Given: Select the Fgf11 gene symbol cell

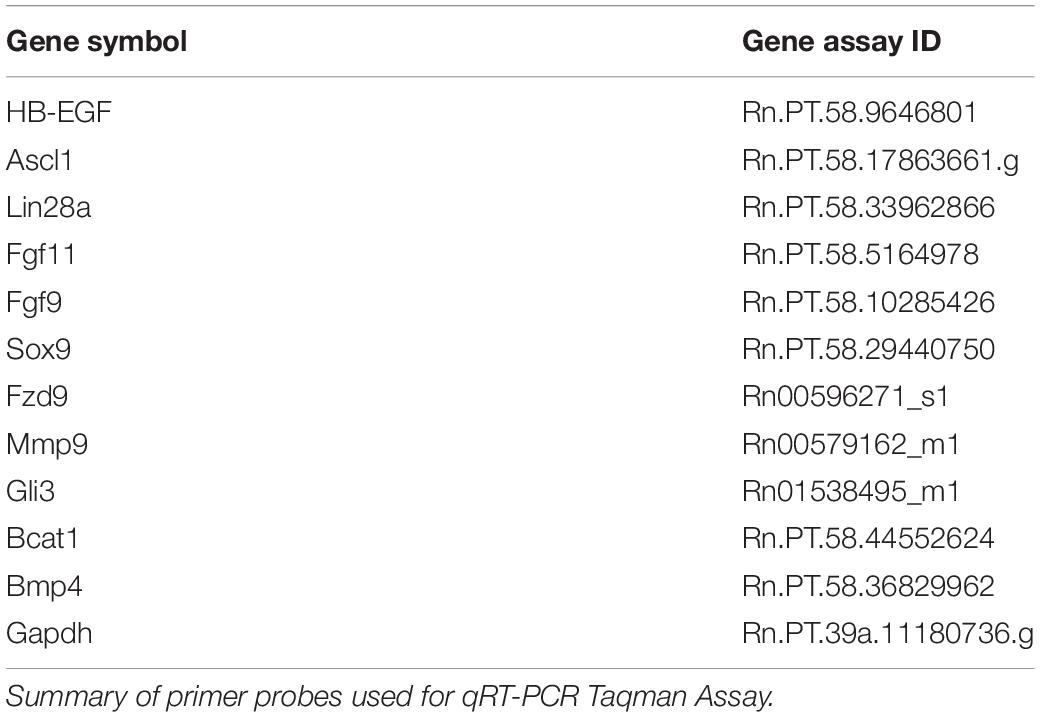Looking at the screenshot, I should point(41,255).
